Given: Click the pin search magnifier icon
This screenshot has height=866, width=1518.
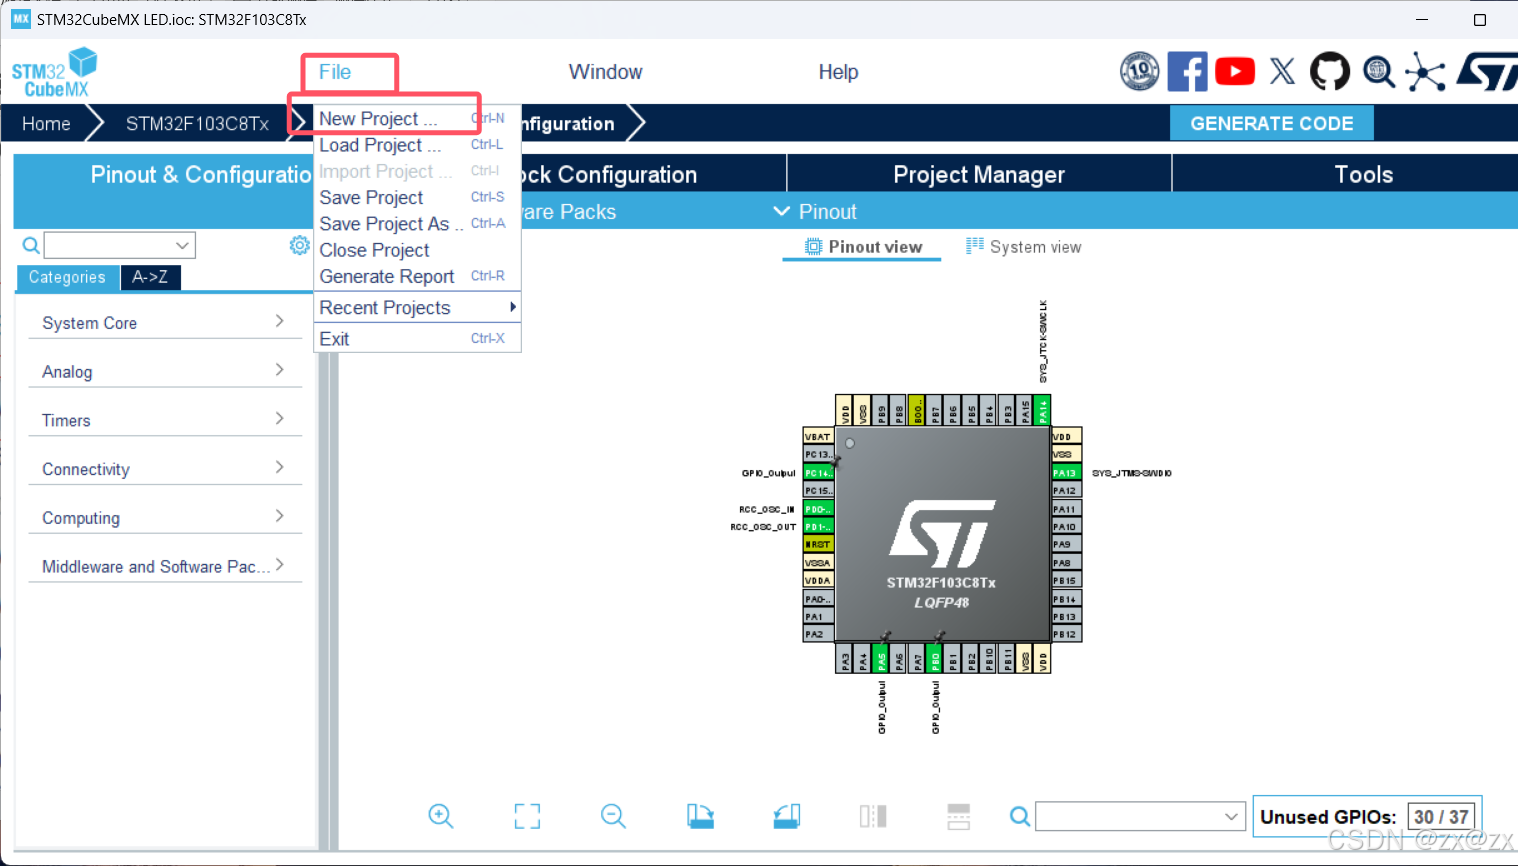Looking at the screenshot, I should (x=1019, y=816).
